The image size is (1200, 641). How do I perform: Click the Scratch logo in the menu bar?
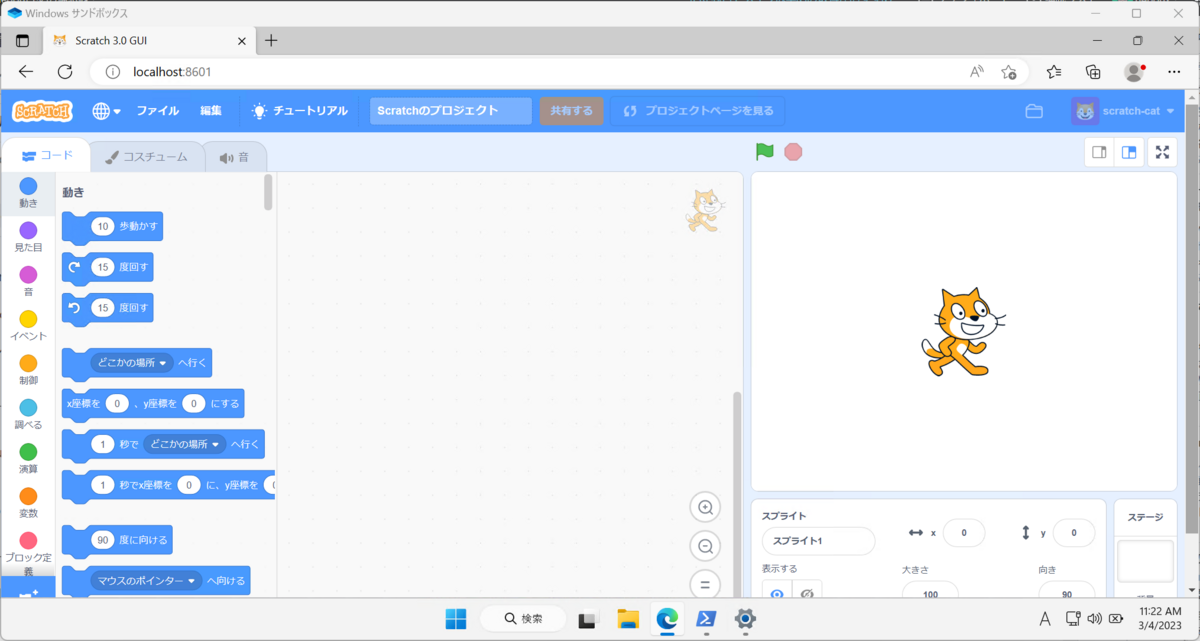(x=42, y=111)
